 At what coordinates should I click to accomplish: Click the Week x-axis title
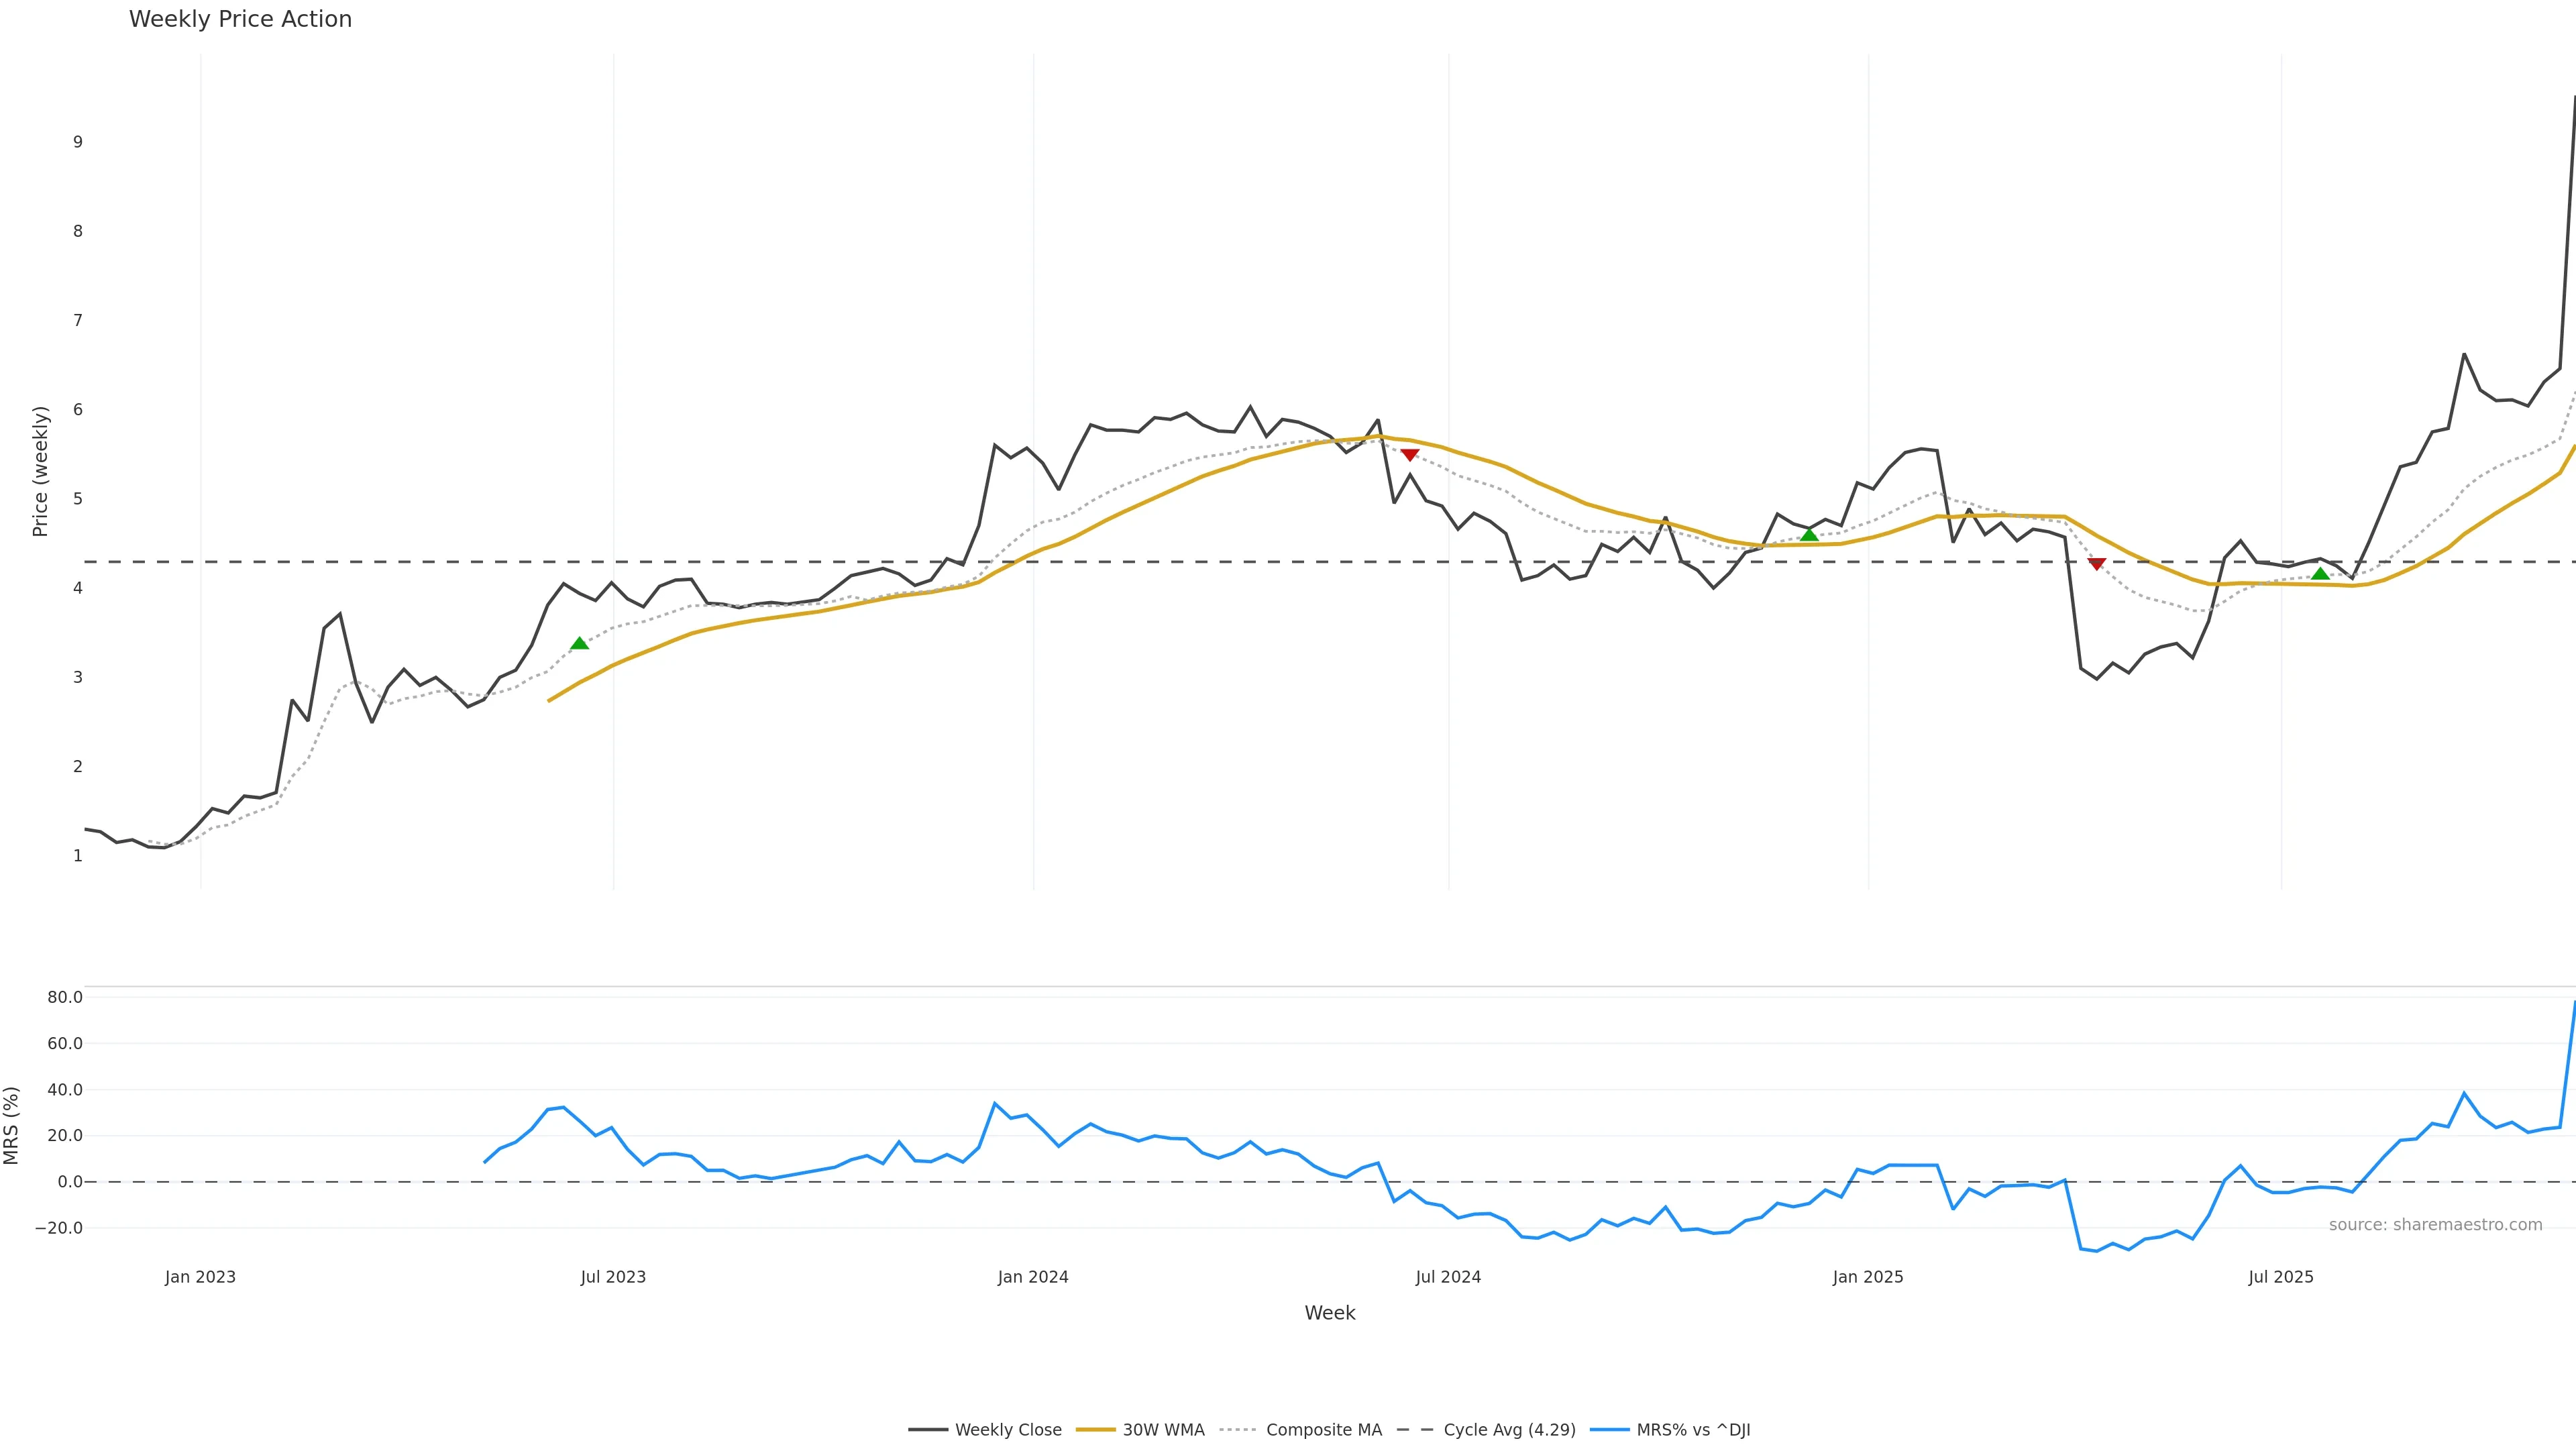[x=1329, y=1313]
